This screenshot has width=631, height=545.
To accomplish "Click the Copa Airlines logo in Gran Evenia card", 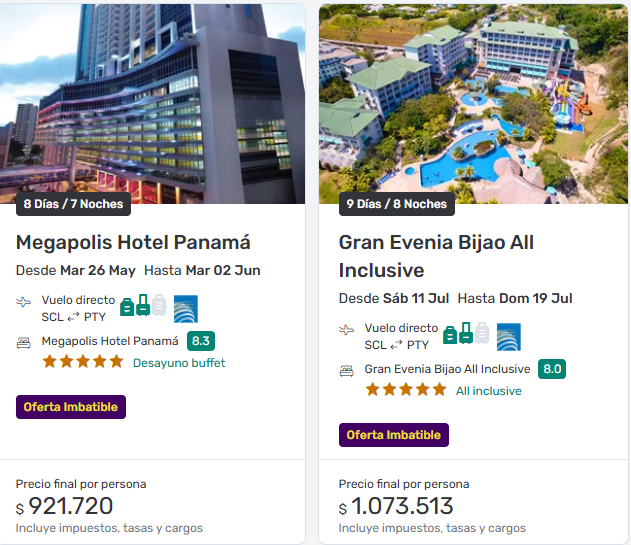I will (x=509, y=336).
